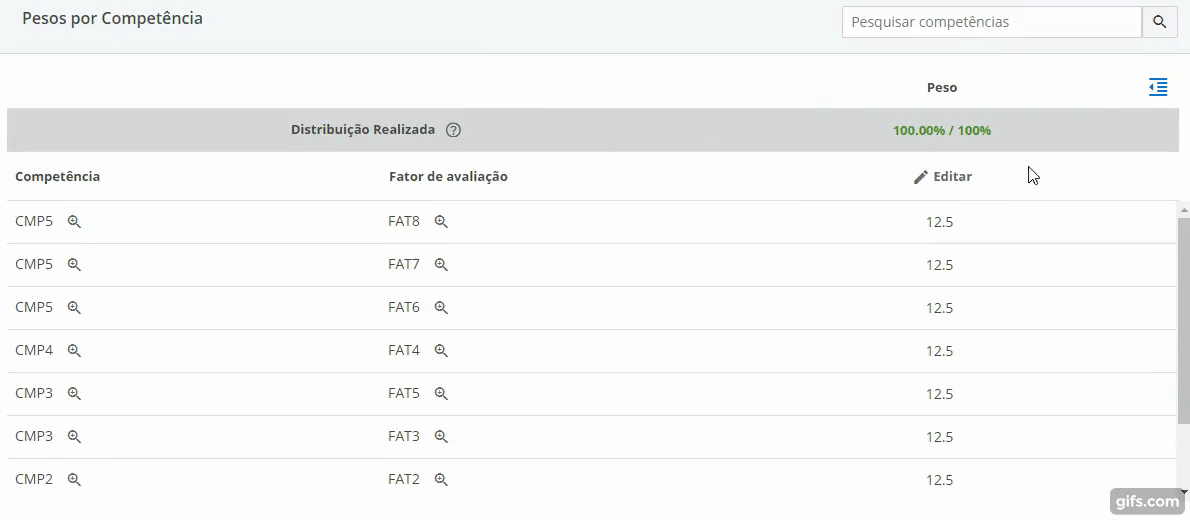Click the Editar pencil button

pyautogui.click(x=942, y=177)
